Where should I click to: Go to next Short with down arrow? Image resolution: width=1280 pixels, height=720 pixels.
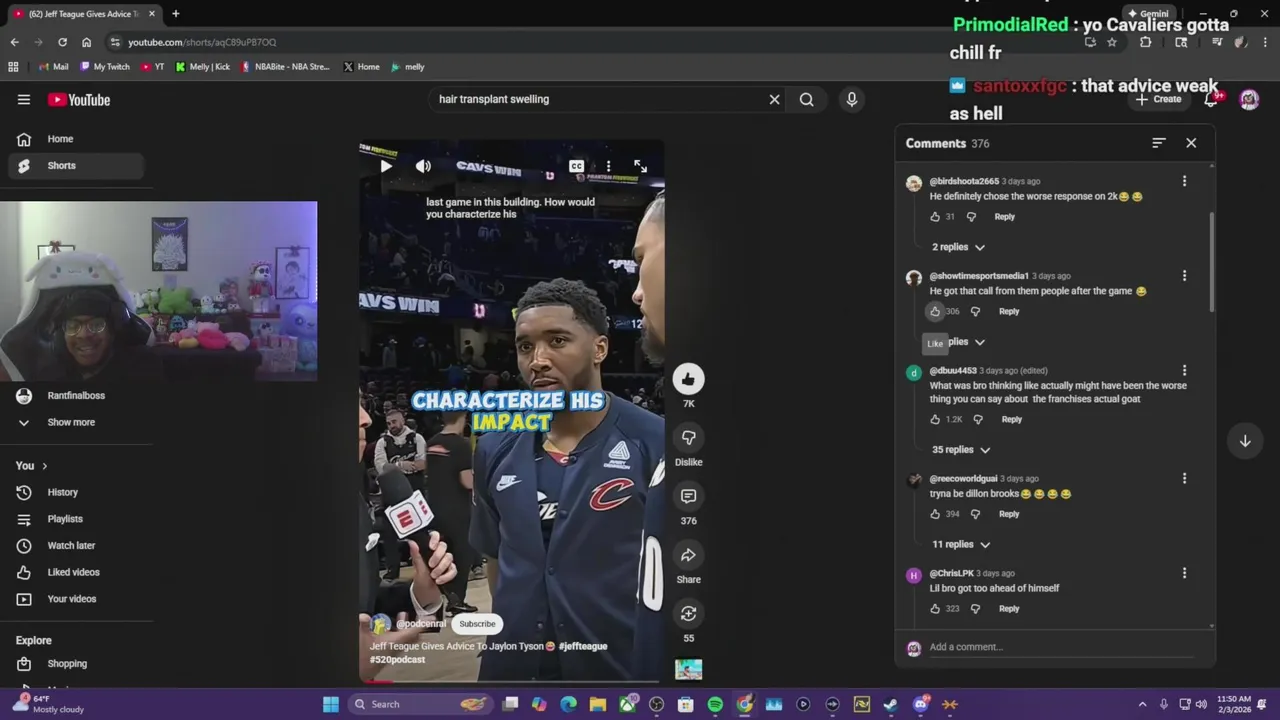[x=1245, y=441]
